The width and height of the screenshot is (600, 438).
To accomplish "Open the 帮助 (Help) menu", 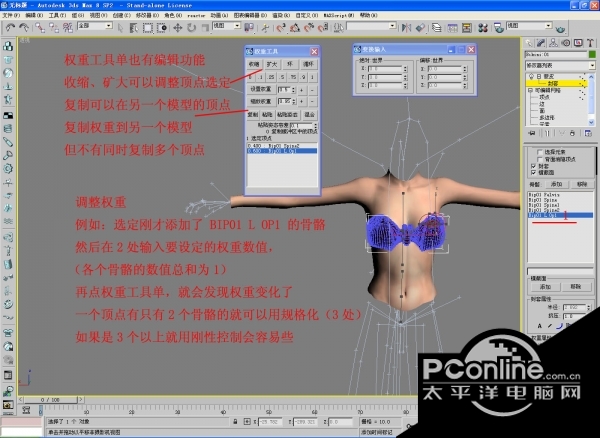I will point(368,15).
